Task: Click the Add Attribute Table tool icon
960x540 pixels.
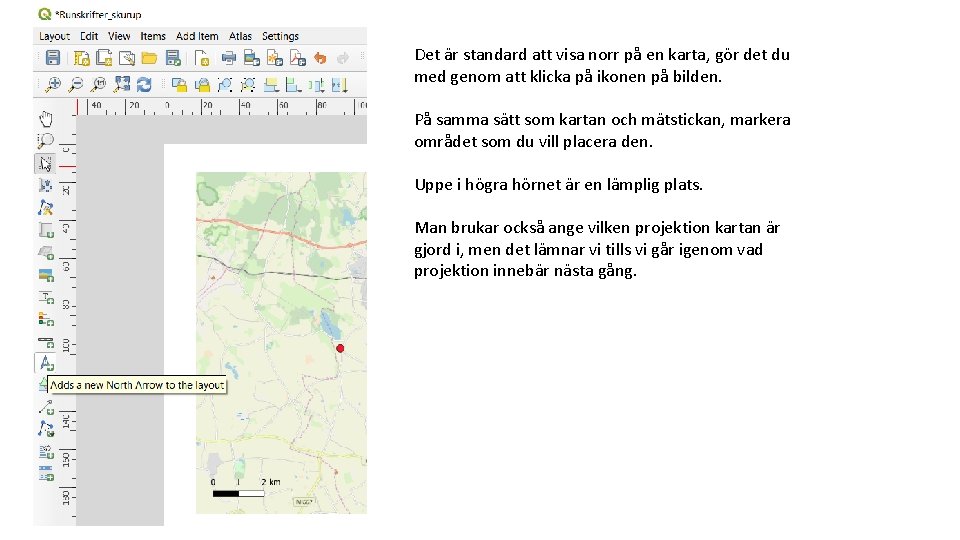Action: pos(46,473)
